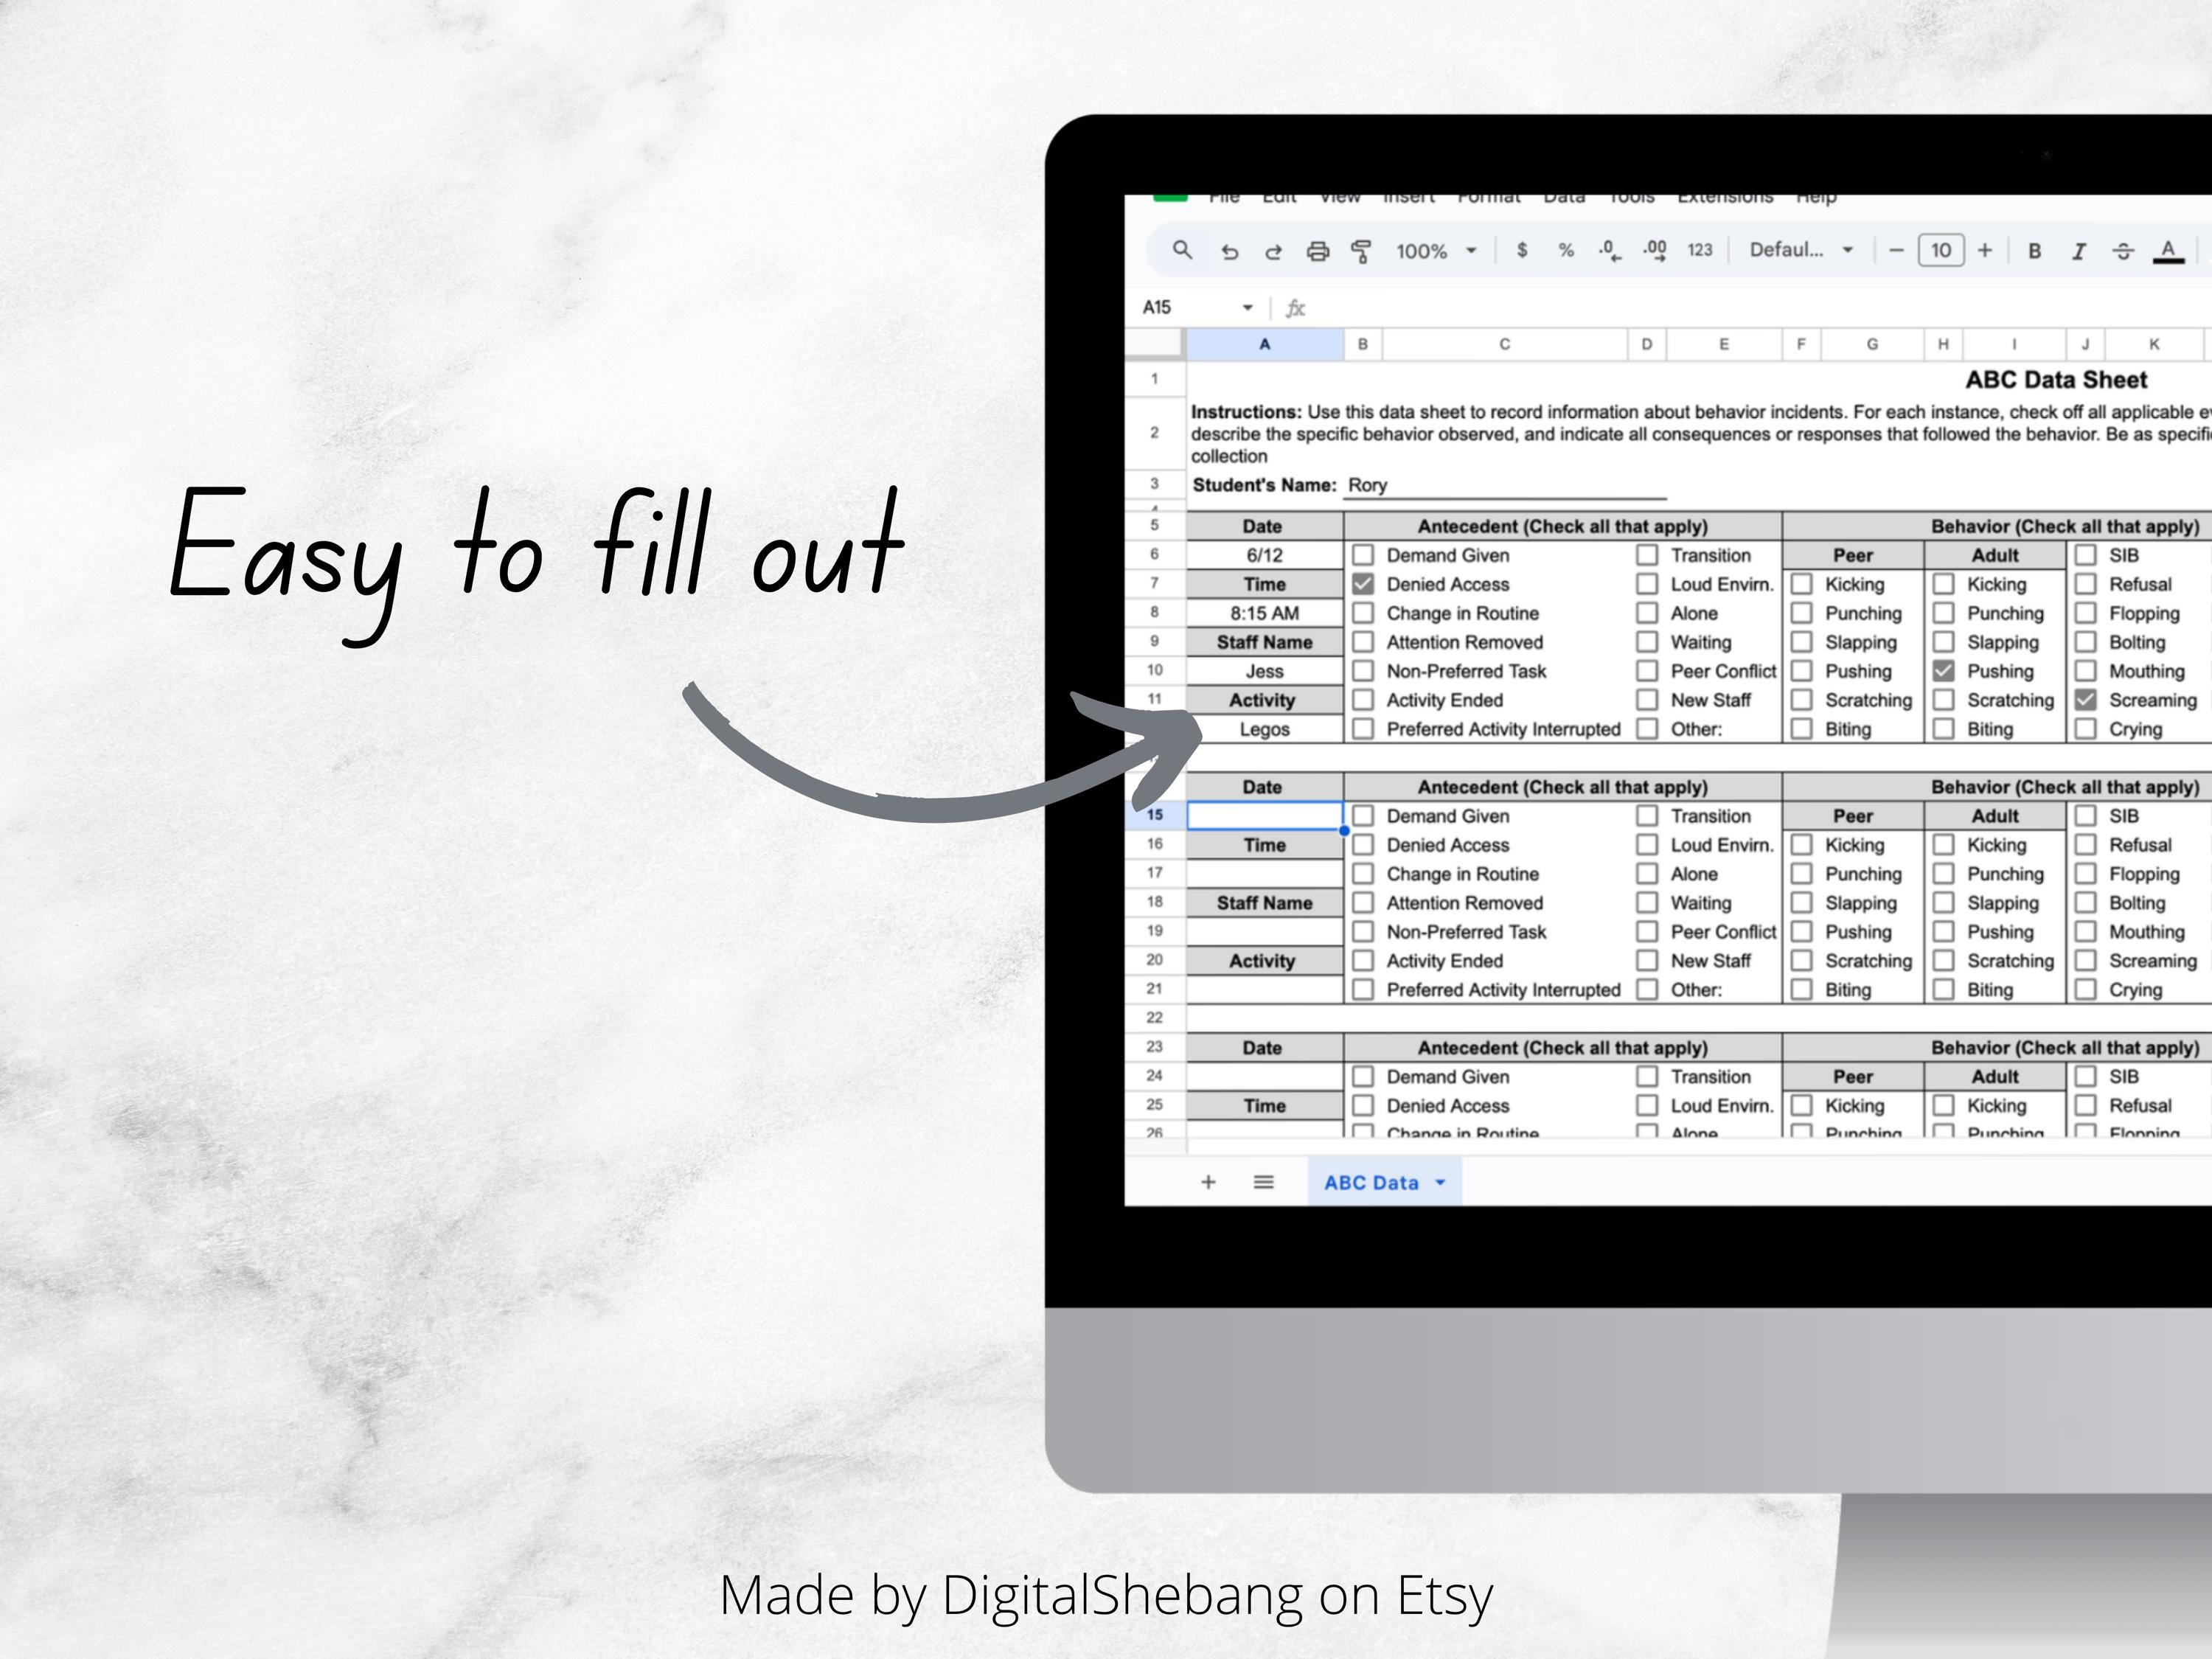
Task: Open the ABC Data sheet tab menu
Action: 1440,1182
